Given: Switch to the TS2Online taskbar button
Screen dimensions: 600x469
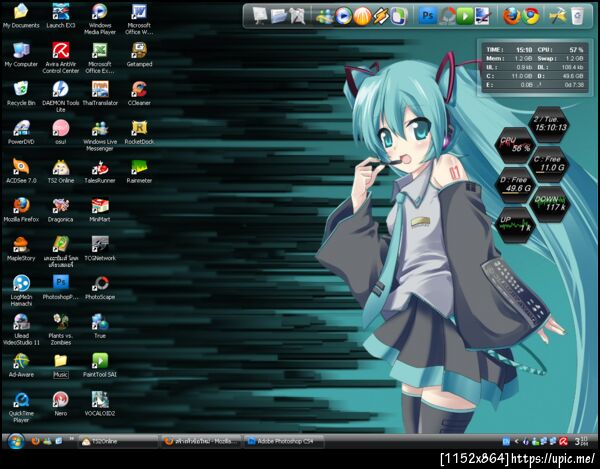Looking at the screenshot, I should (118, 441).
